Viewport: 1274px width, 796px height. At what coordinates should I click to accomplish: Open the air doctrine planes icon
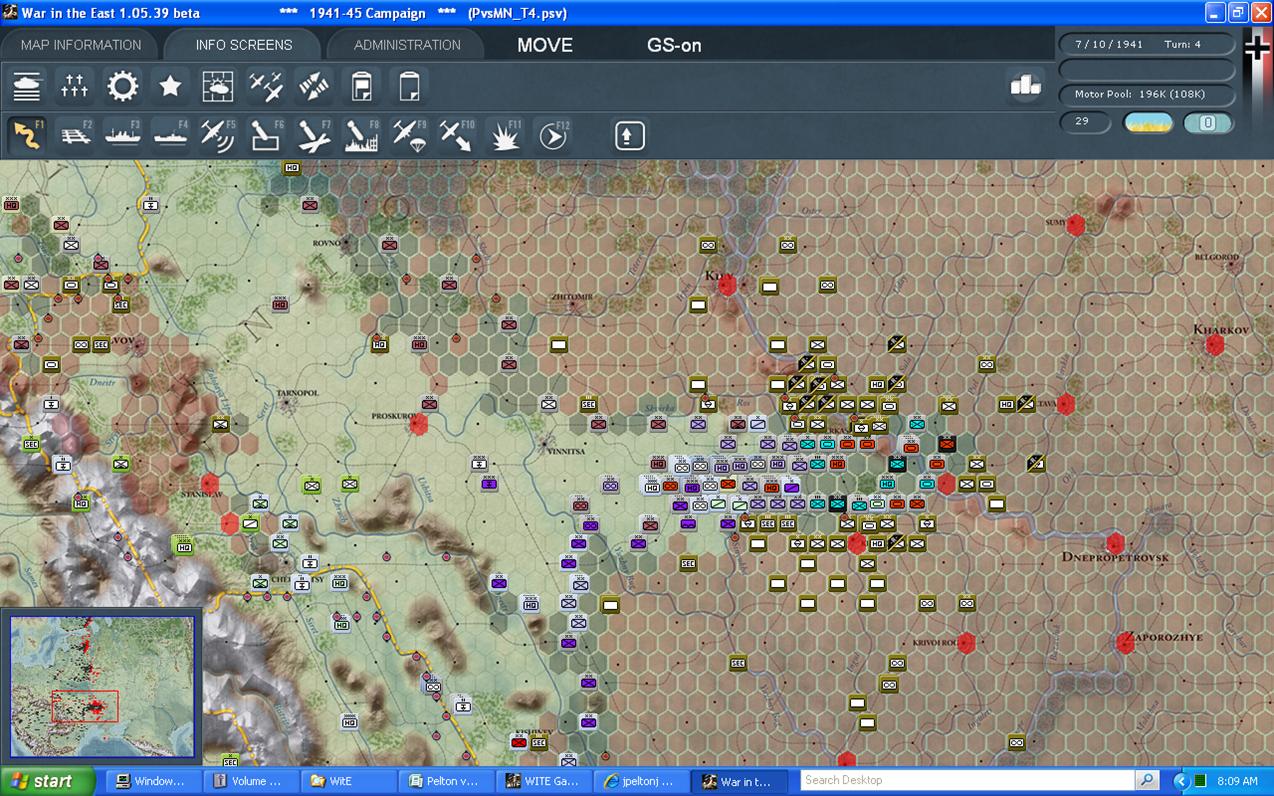click(266, 87)
